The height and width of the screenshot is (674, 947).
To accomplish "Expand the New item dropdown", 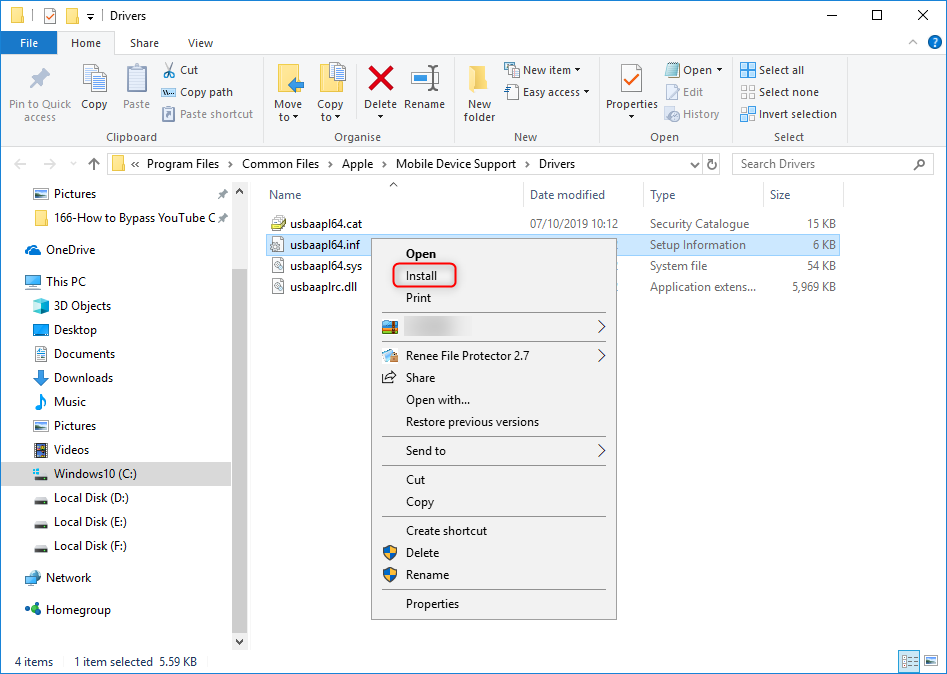I will click(577, 70).
